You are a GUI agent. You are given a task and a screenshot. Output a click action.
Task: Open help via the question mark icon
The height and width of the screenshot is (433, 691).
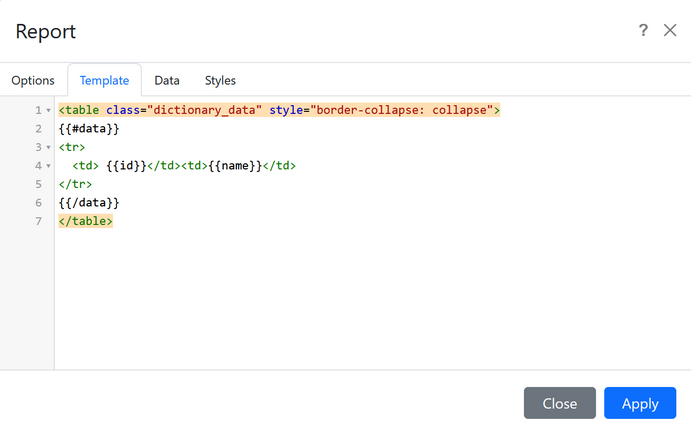[644, 31]
